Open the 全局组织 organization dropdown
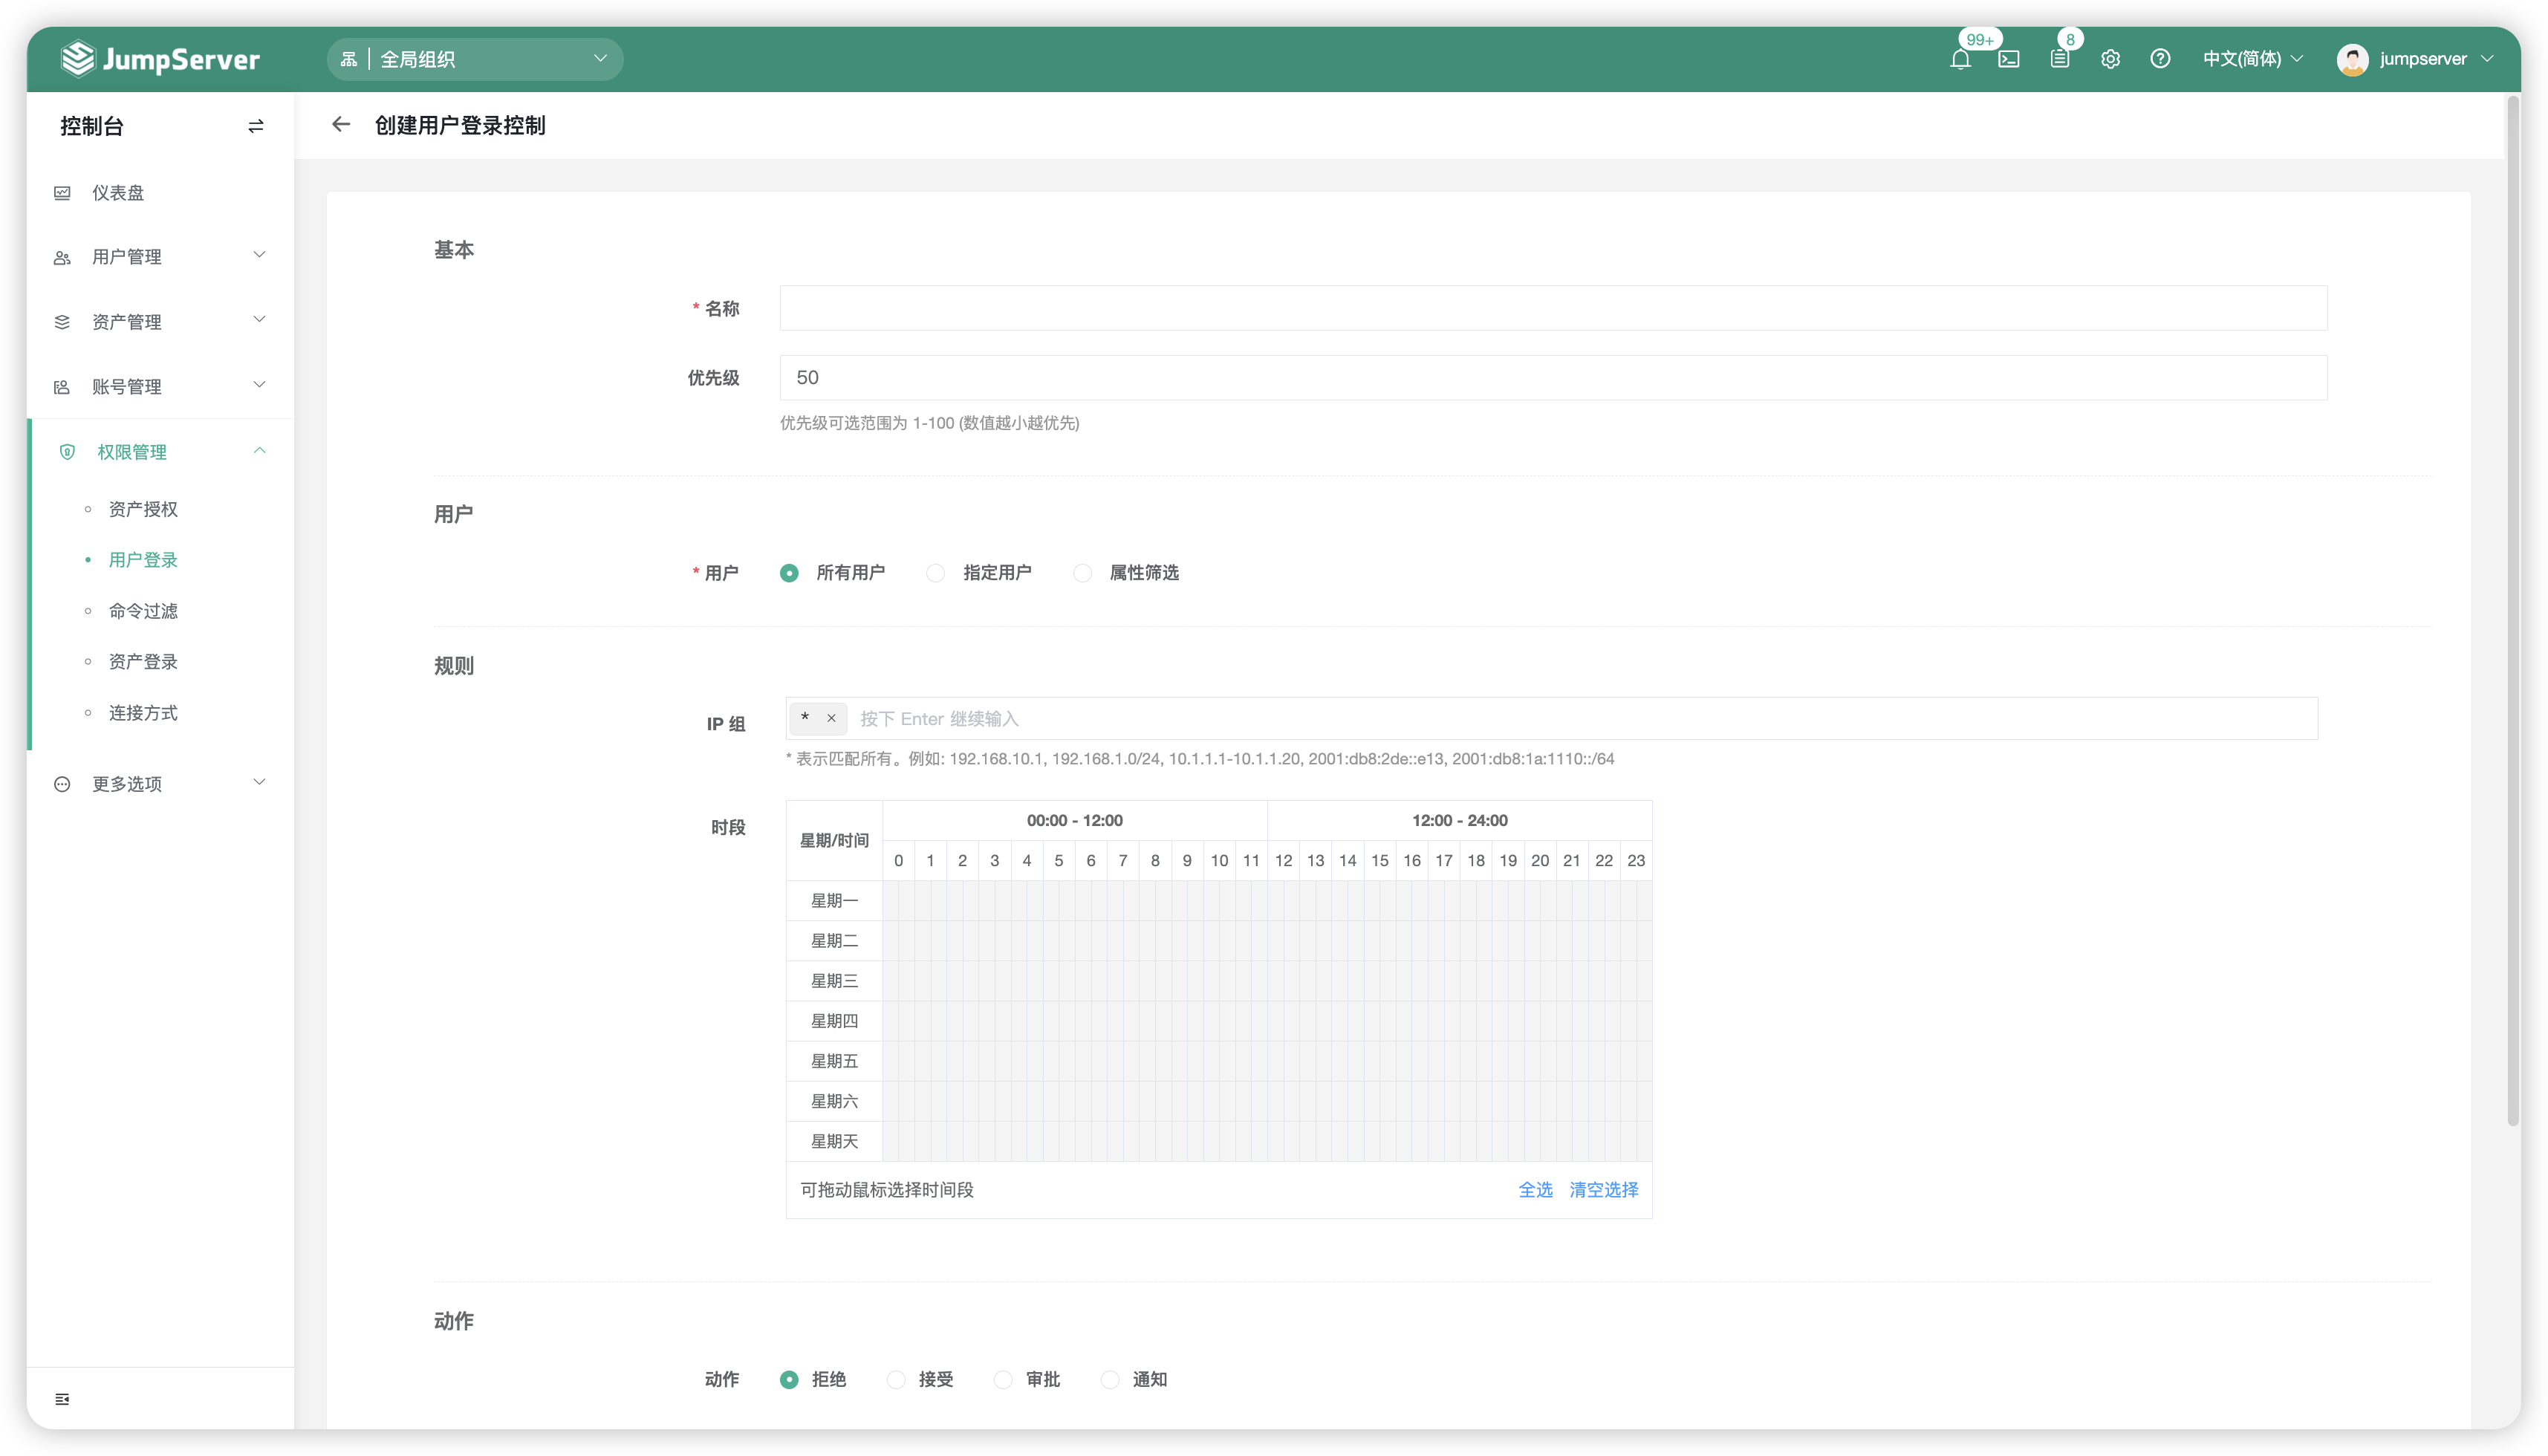Screen dimensions: 2548x1456 click(x=475, y=59)
